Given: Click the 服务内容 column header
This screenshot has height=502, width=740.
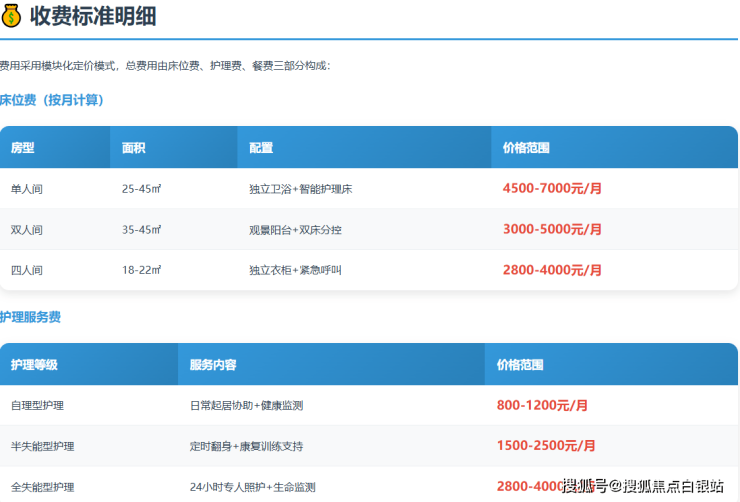Looking at the screenshot, I should (213, 365).
